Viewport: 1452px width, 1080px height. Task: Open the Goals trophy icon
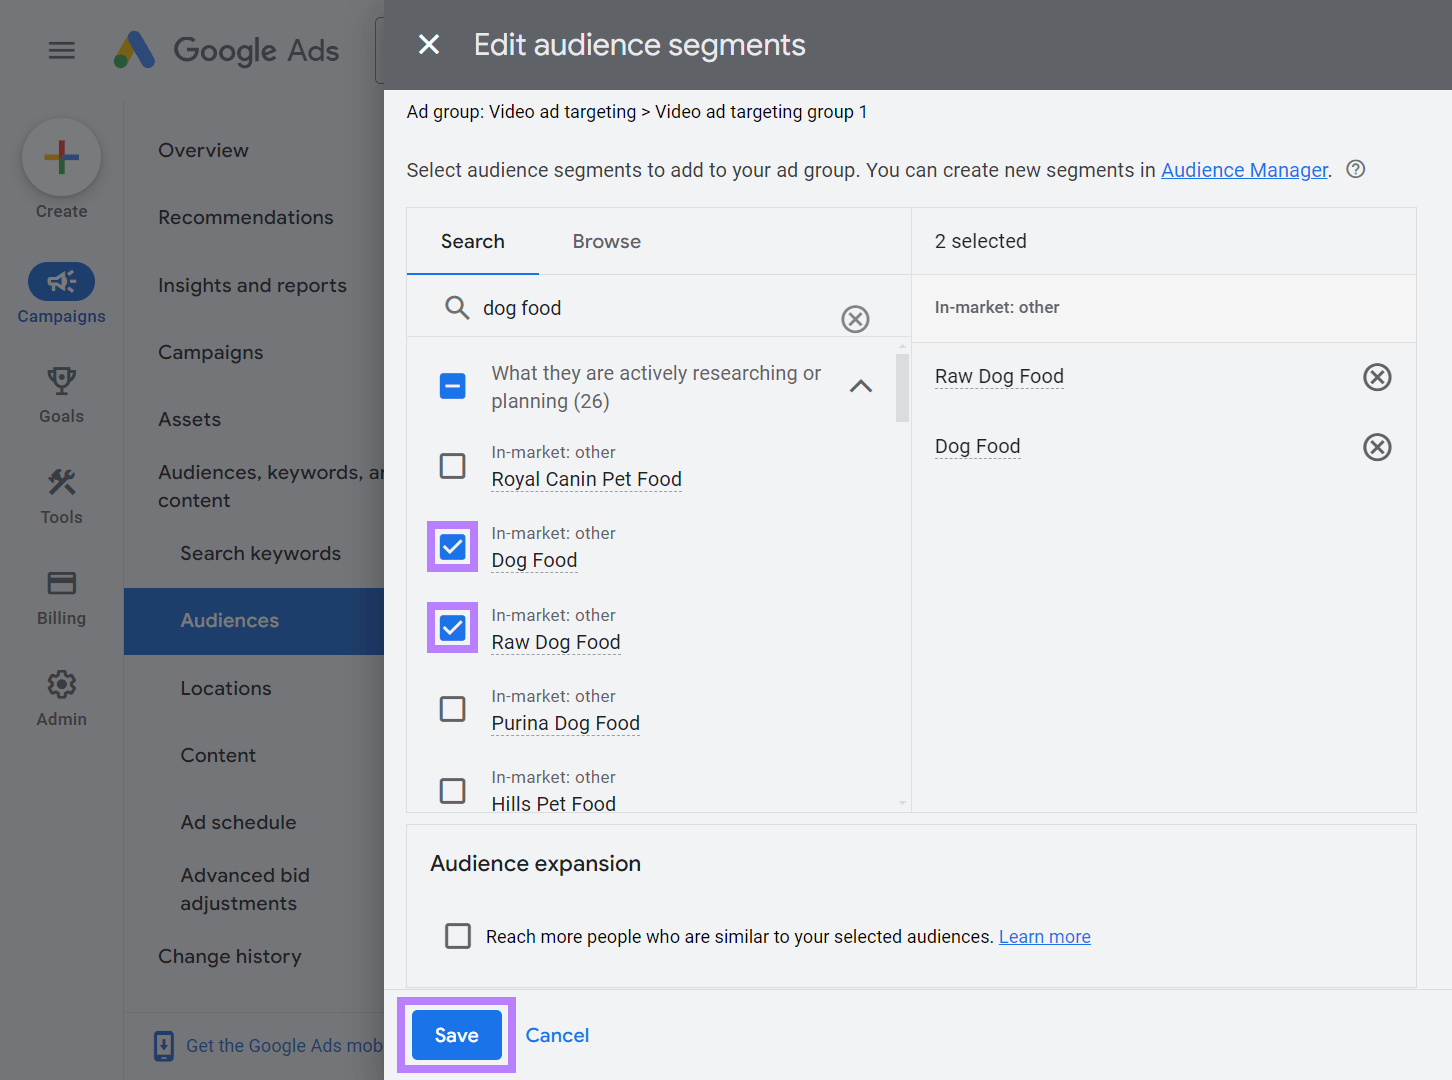[x=61, y=381]
